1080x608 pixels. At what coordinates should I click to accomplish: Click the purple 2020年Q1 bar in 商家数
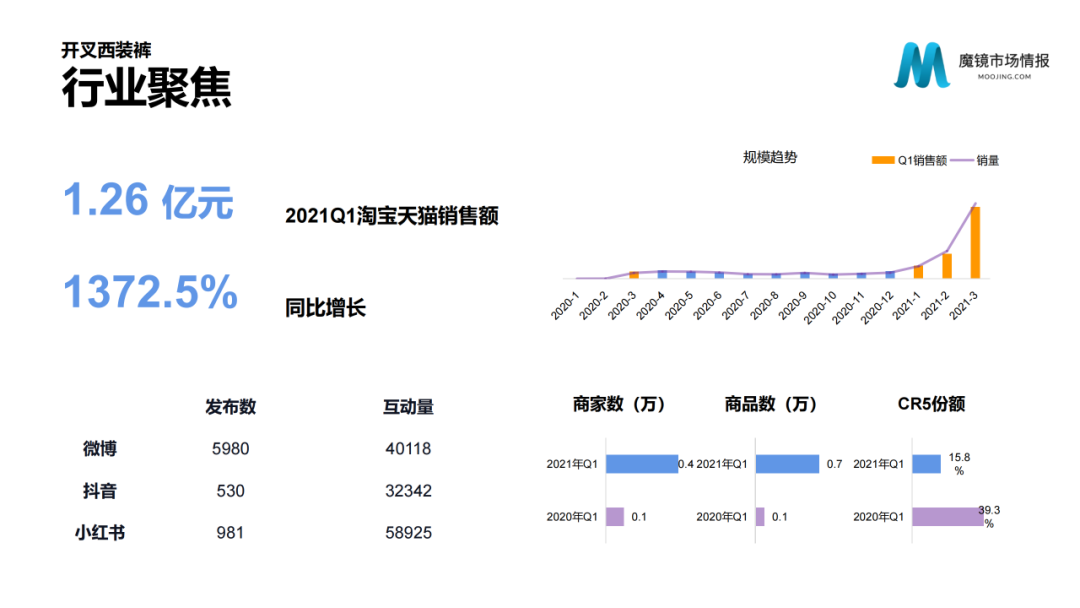click(x=615, y=516)
